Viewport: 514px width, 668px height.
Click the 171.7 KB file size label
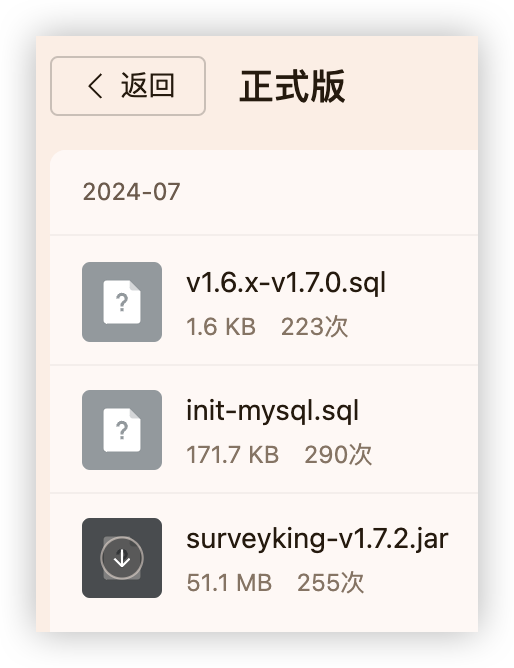click(x=233, y=455)
